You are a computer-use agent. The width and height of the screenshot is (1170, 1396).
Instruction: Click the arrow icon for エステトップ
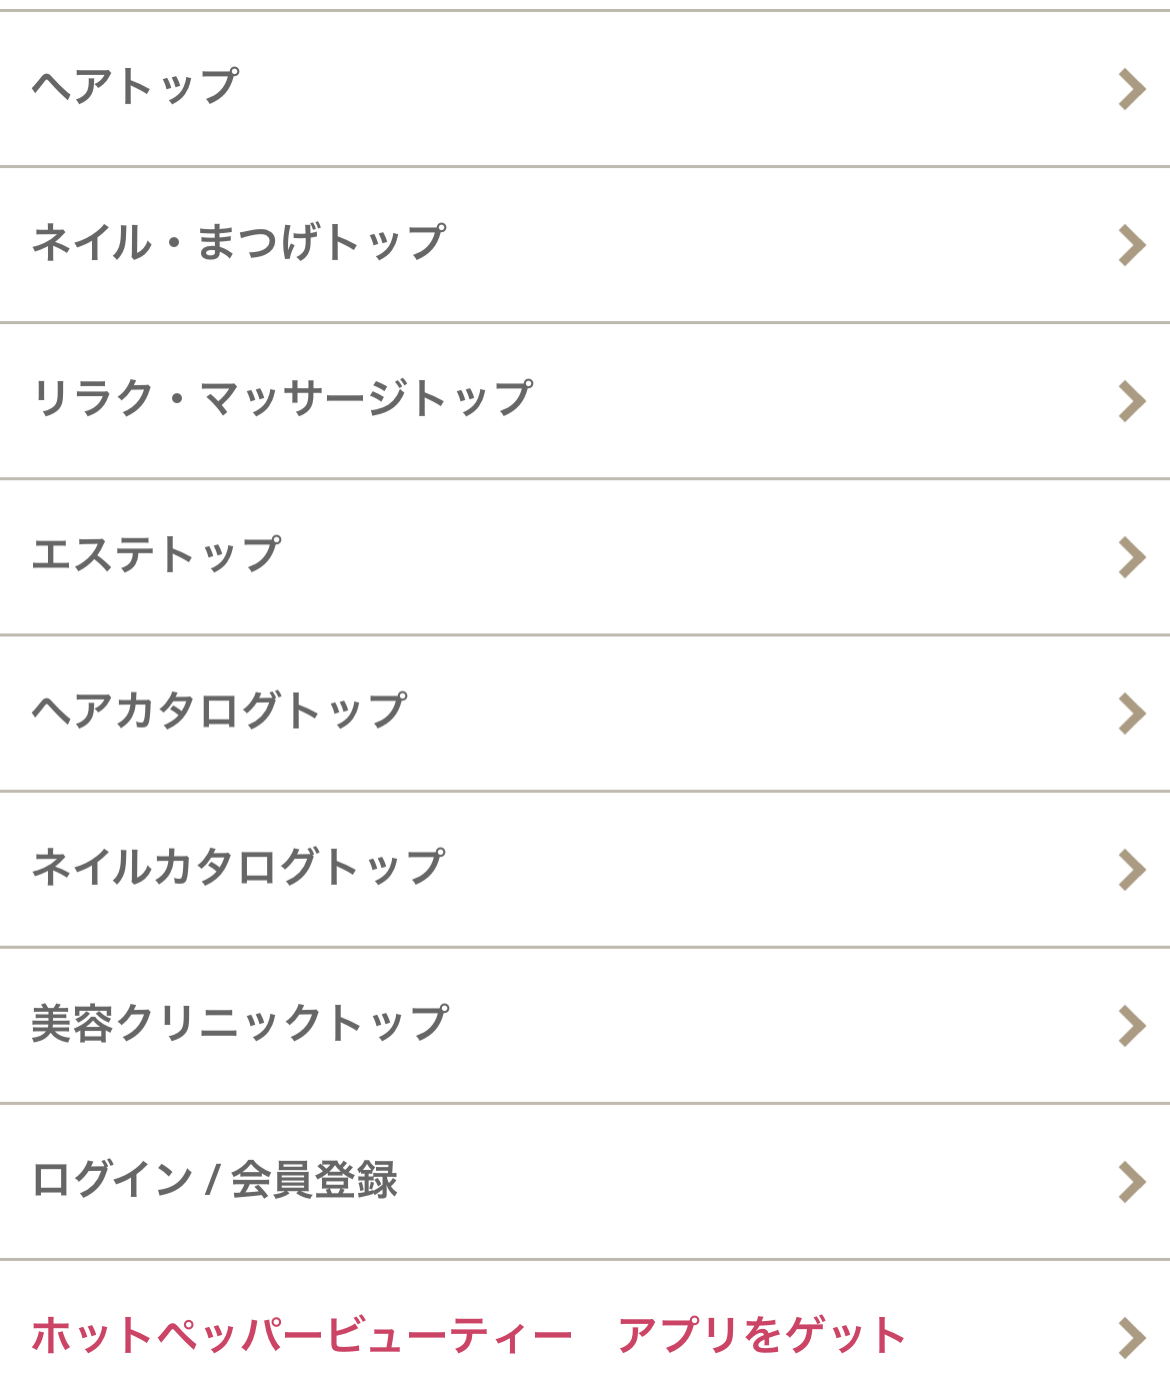1132,557
